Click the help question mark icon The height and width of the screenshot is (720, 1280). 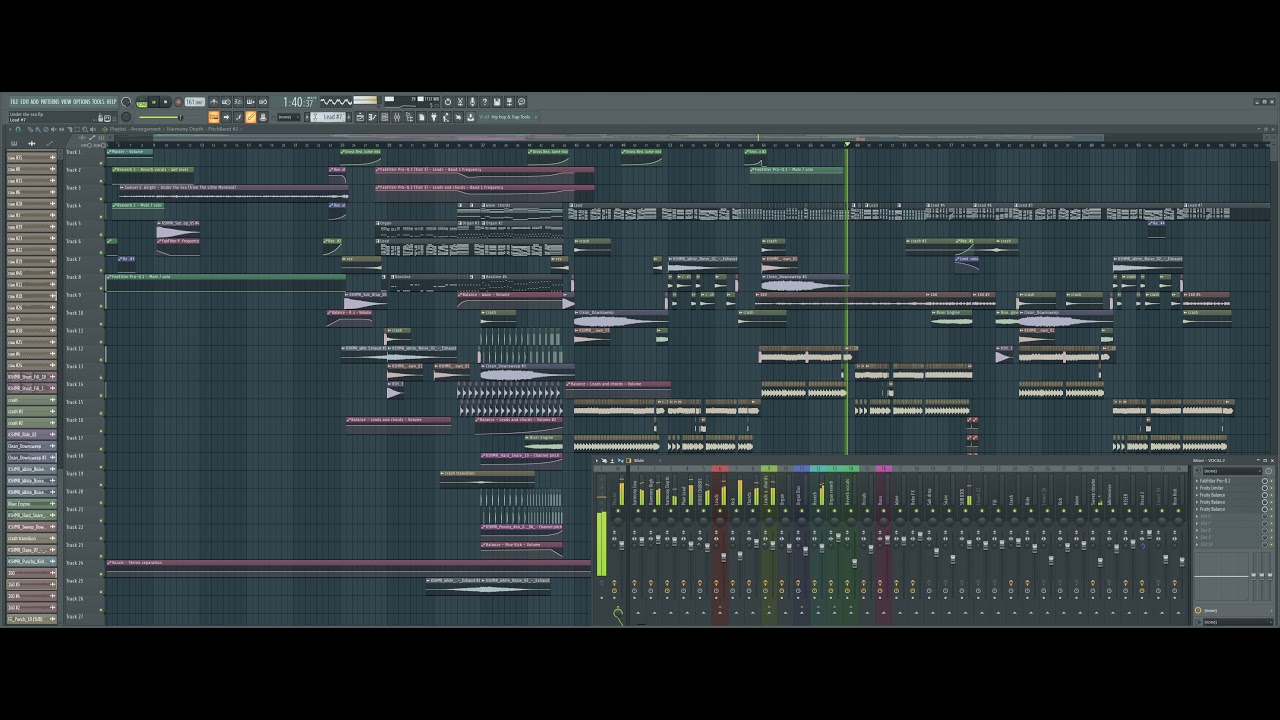[485, 102]
